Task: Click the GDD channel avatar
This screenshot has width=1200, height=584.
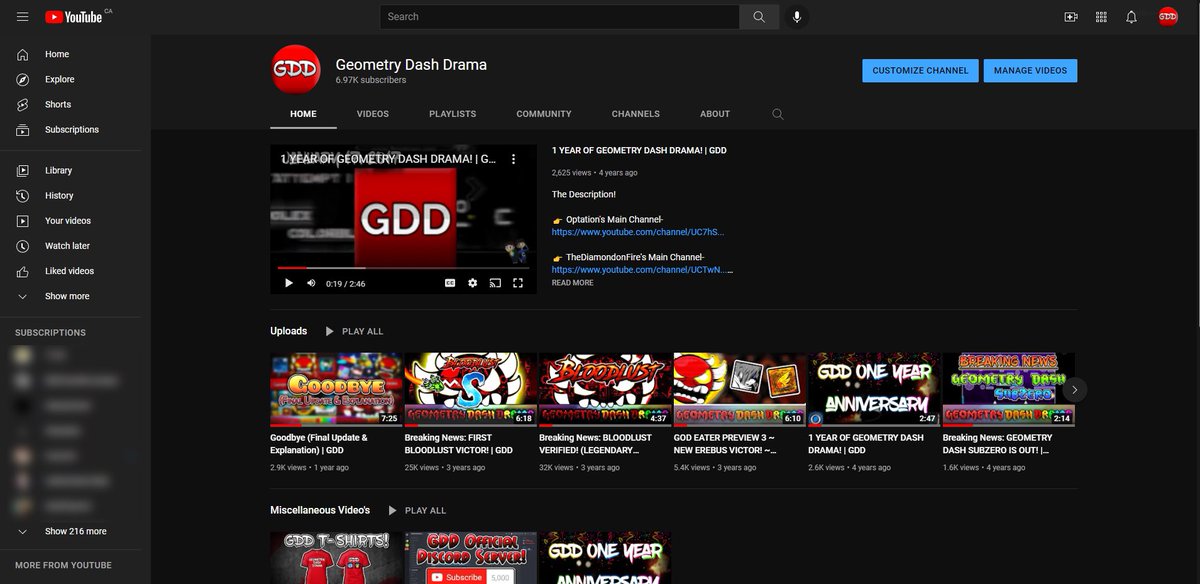Action: [296, 70]
